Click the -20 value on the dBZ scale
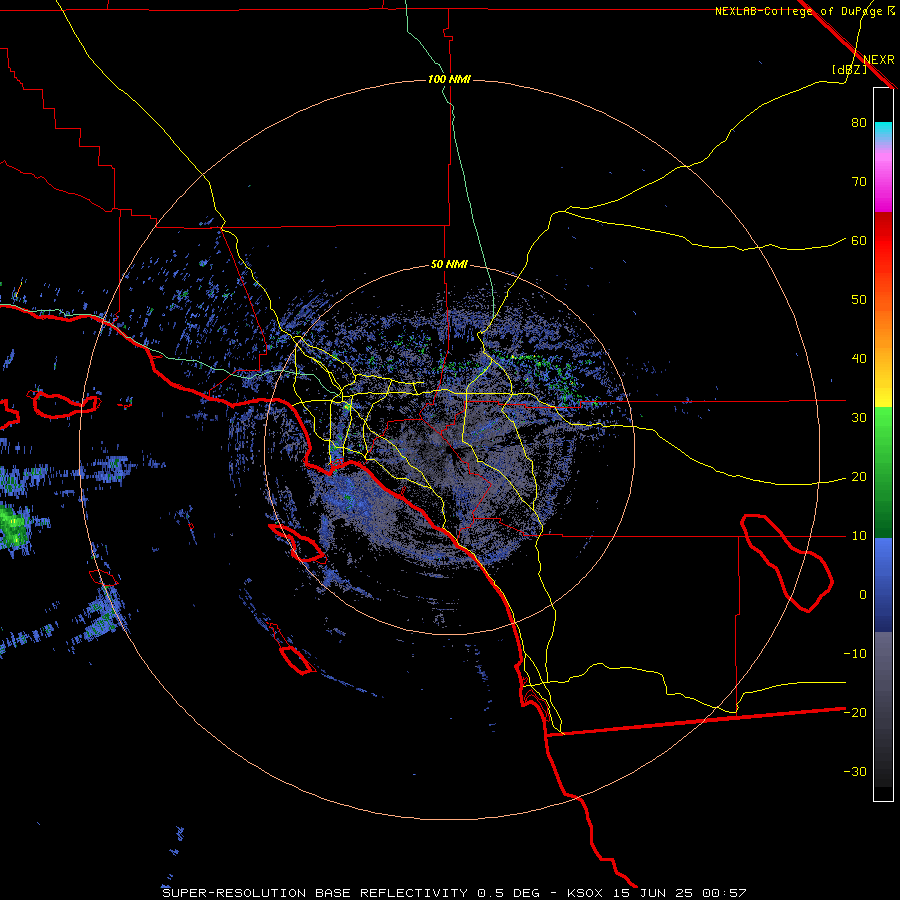 point(855,712)
